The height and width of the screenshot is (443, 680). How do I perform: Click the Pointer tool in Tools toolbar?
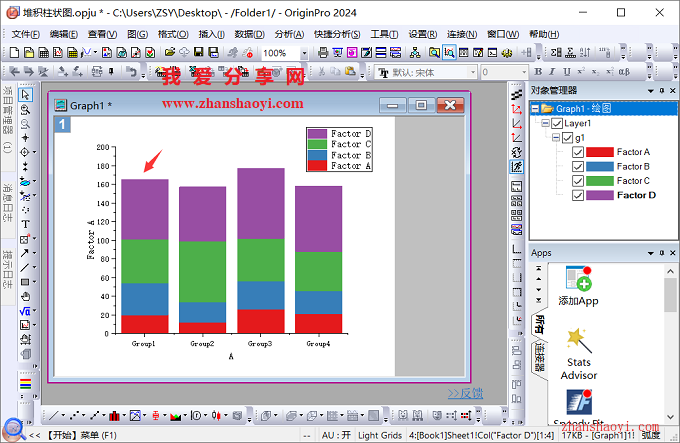[x=25, y=94]
